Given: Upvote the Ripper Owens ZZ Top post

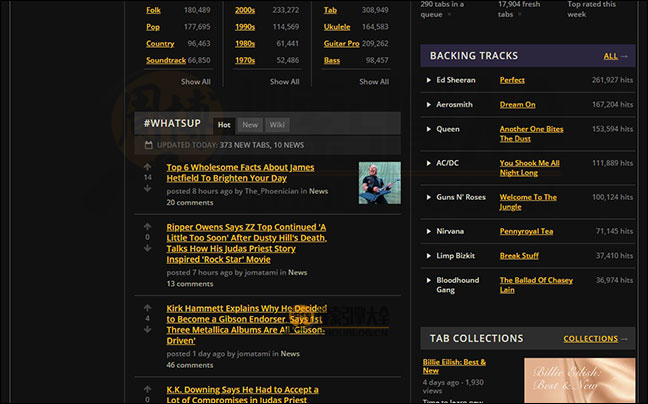Looking at the screenshot, I should tap(148, 226).
